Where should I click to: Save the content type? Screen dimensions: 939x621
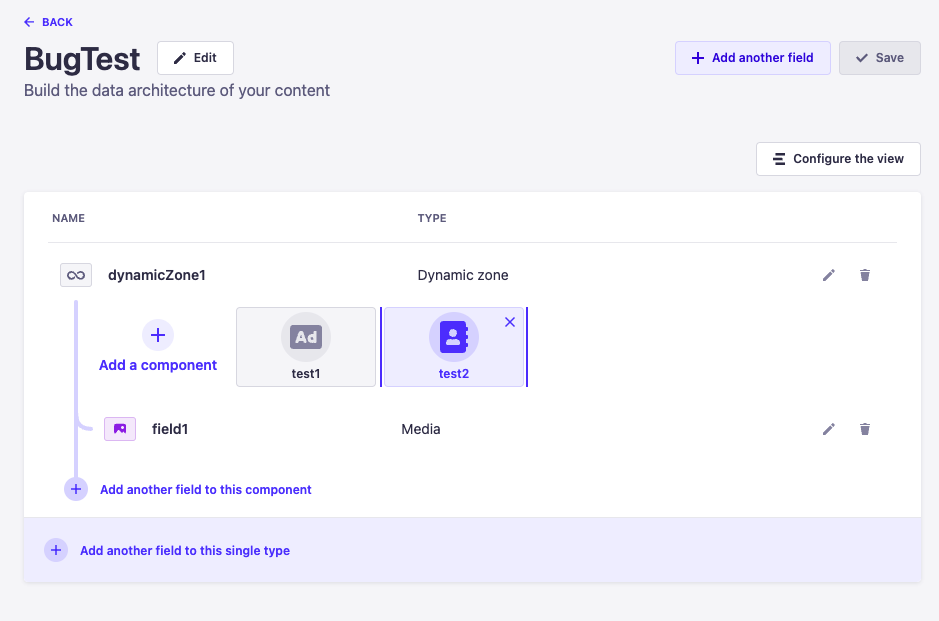tap(880, 58)
